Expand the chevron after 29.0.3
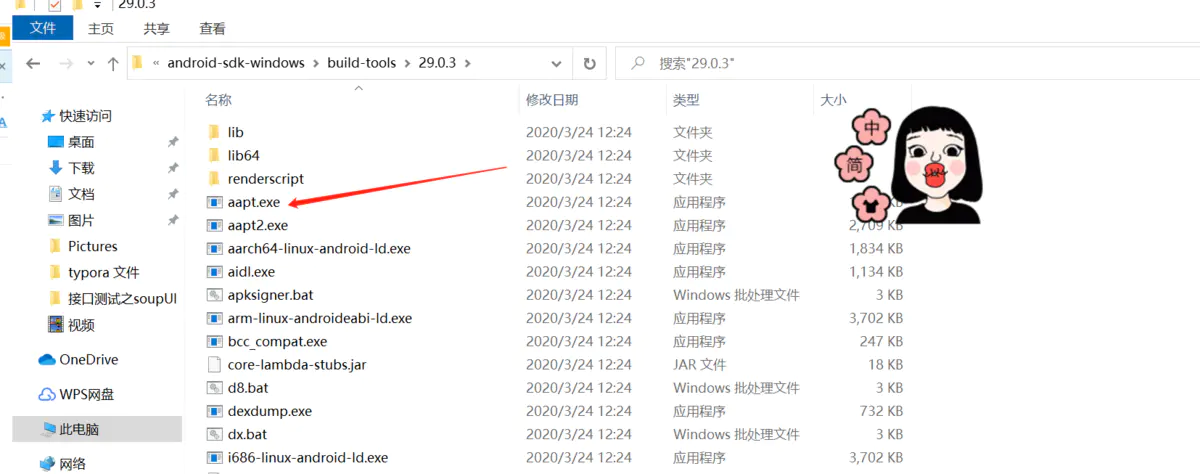 click(x=468, y=63)
